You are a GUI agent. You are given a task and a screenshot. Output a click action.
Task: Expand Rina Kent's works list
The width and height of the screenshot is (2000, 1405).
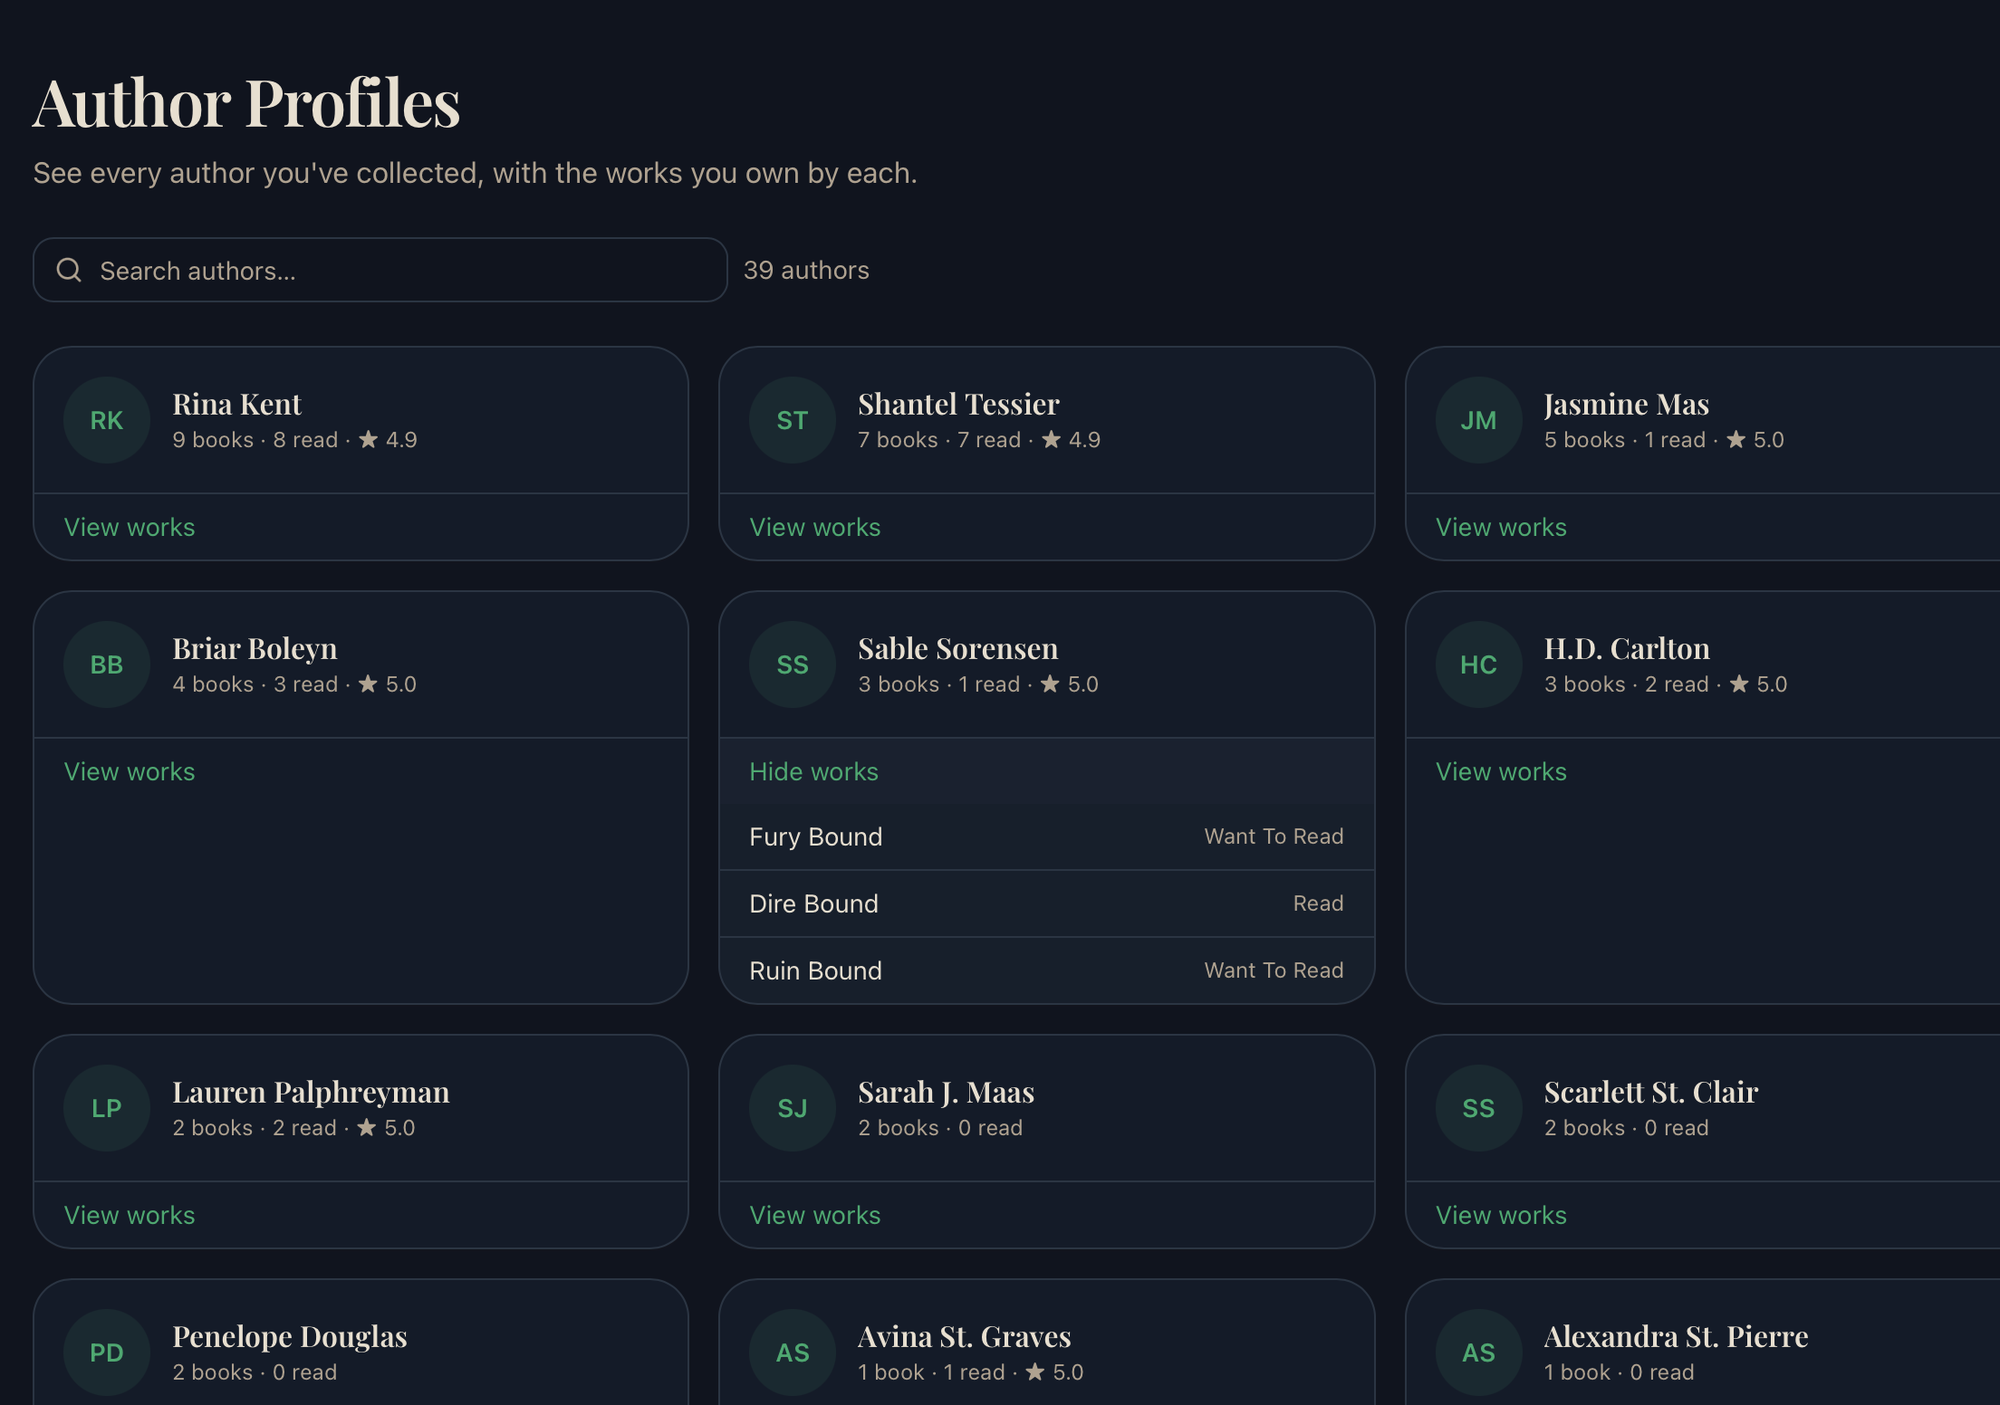[x=129, y=527]
